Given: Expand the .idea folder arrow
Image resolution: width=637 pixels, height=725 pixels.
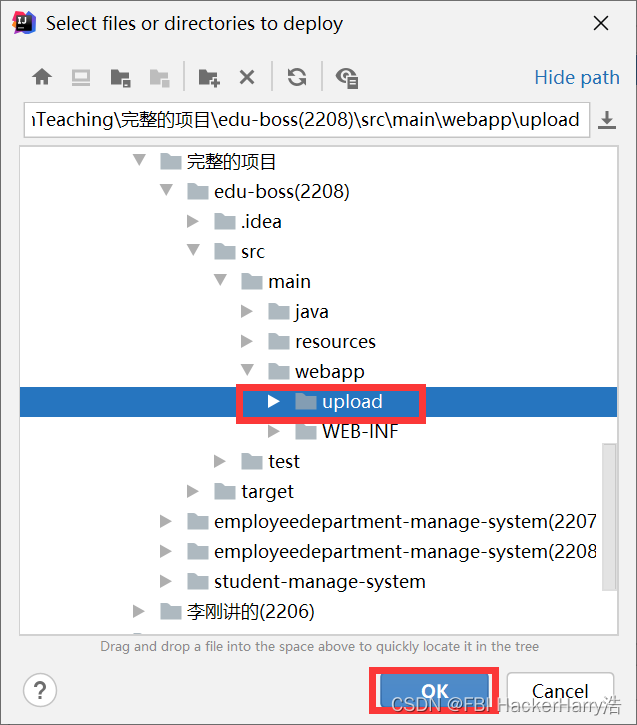Looking at the screenshot, I should point(193,221).
